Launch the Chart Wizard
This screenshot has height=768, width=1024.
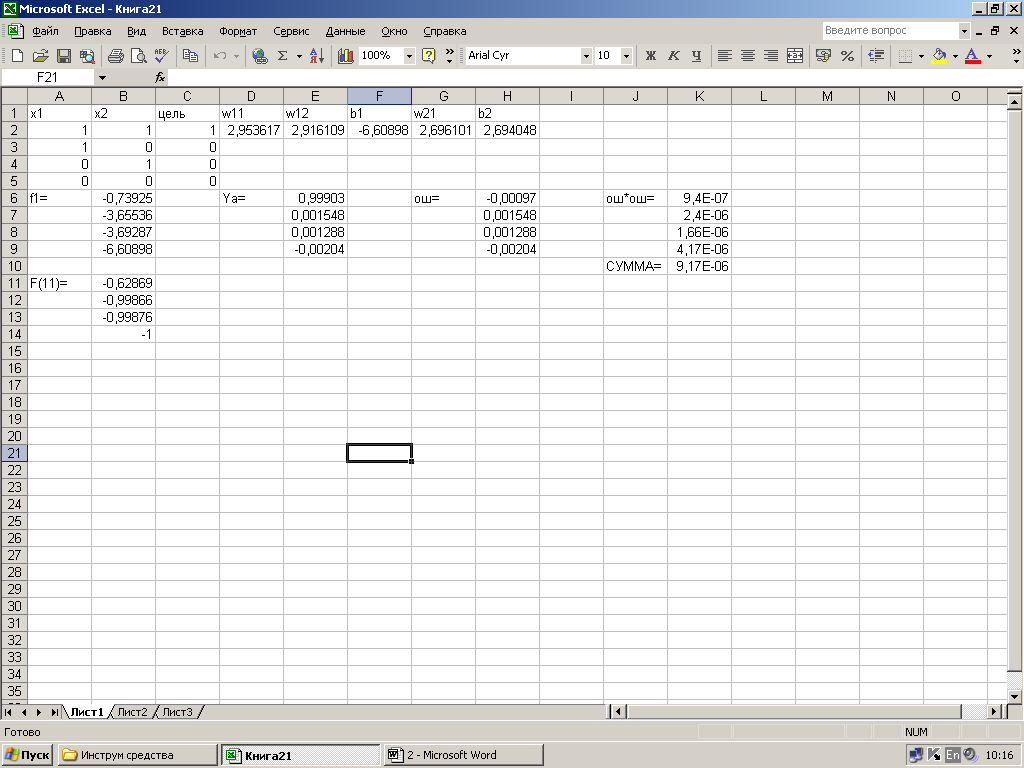345,56
